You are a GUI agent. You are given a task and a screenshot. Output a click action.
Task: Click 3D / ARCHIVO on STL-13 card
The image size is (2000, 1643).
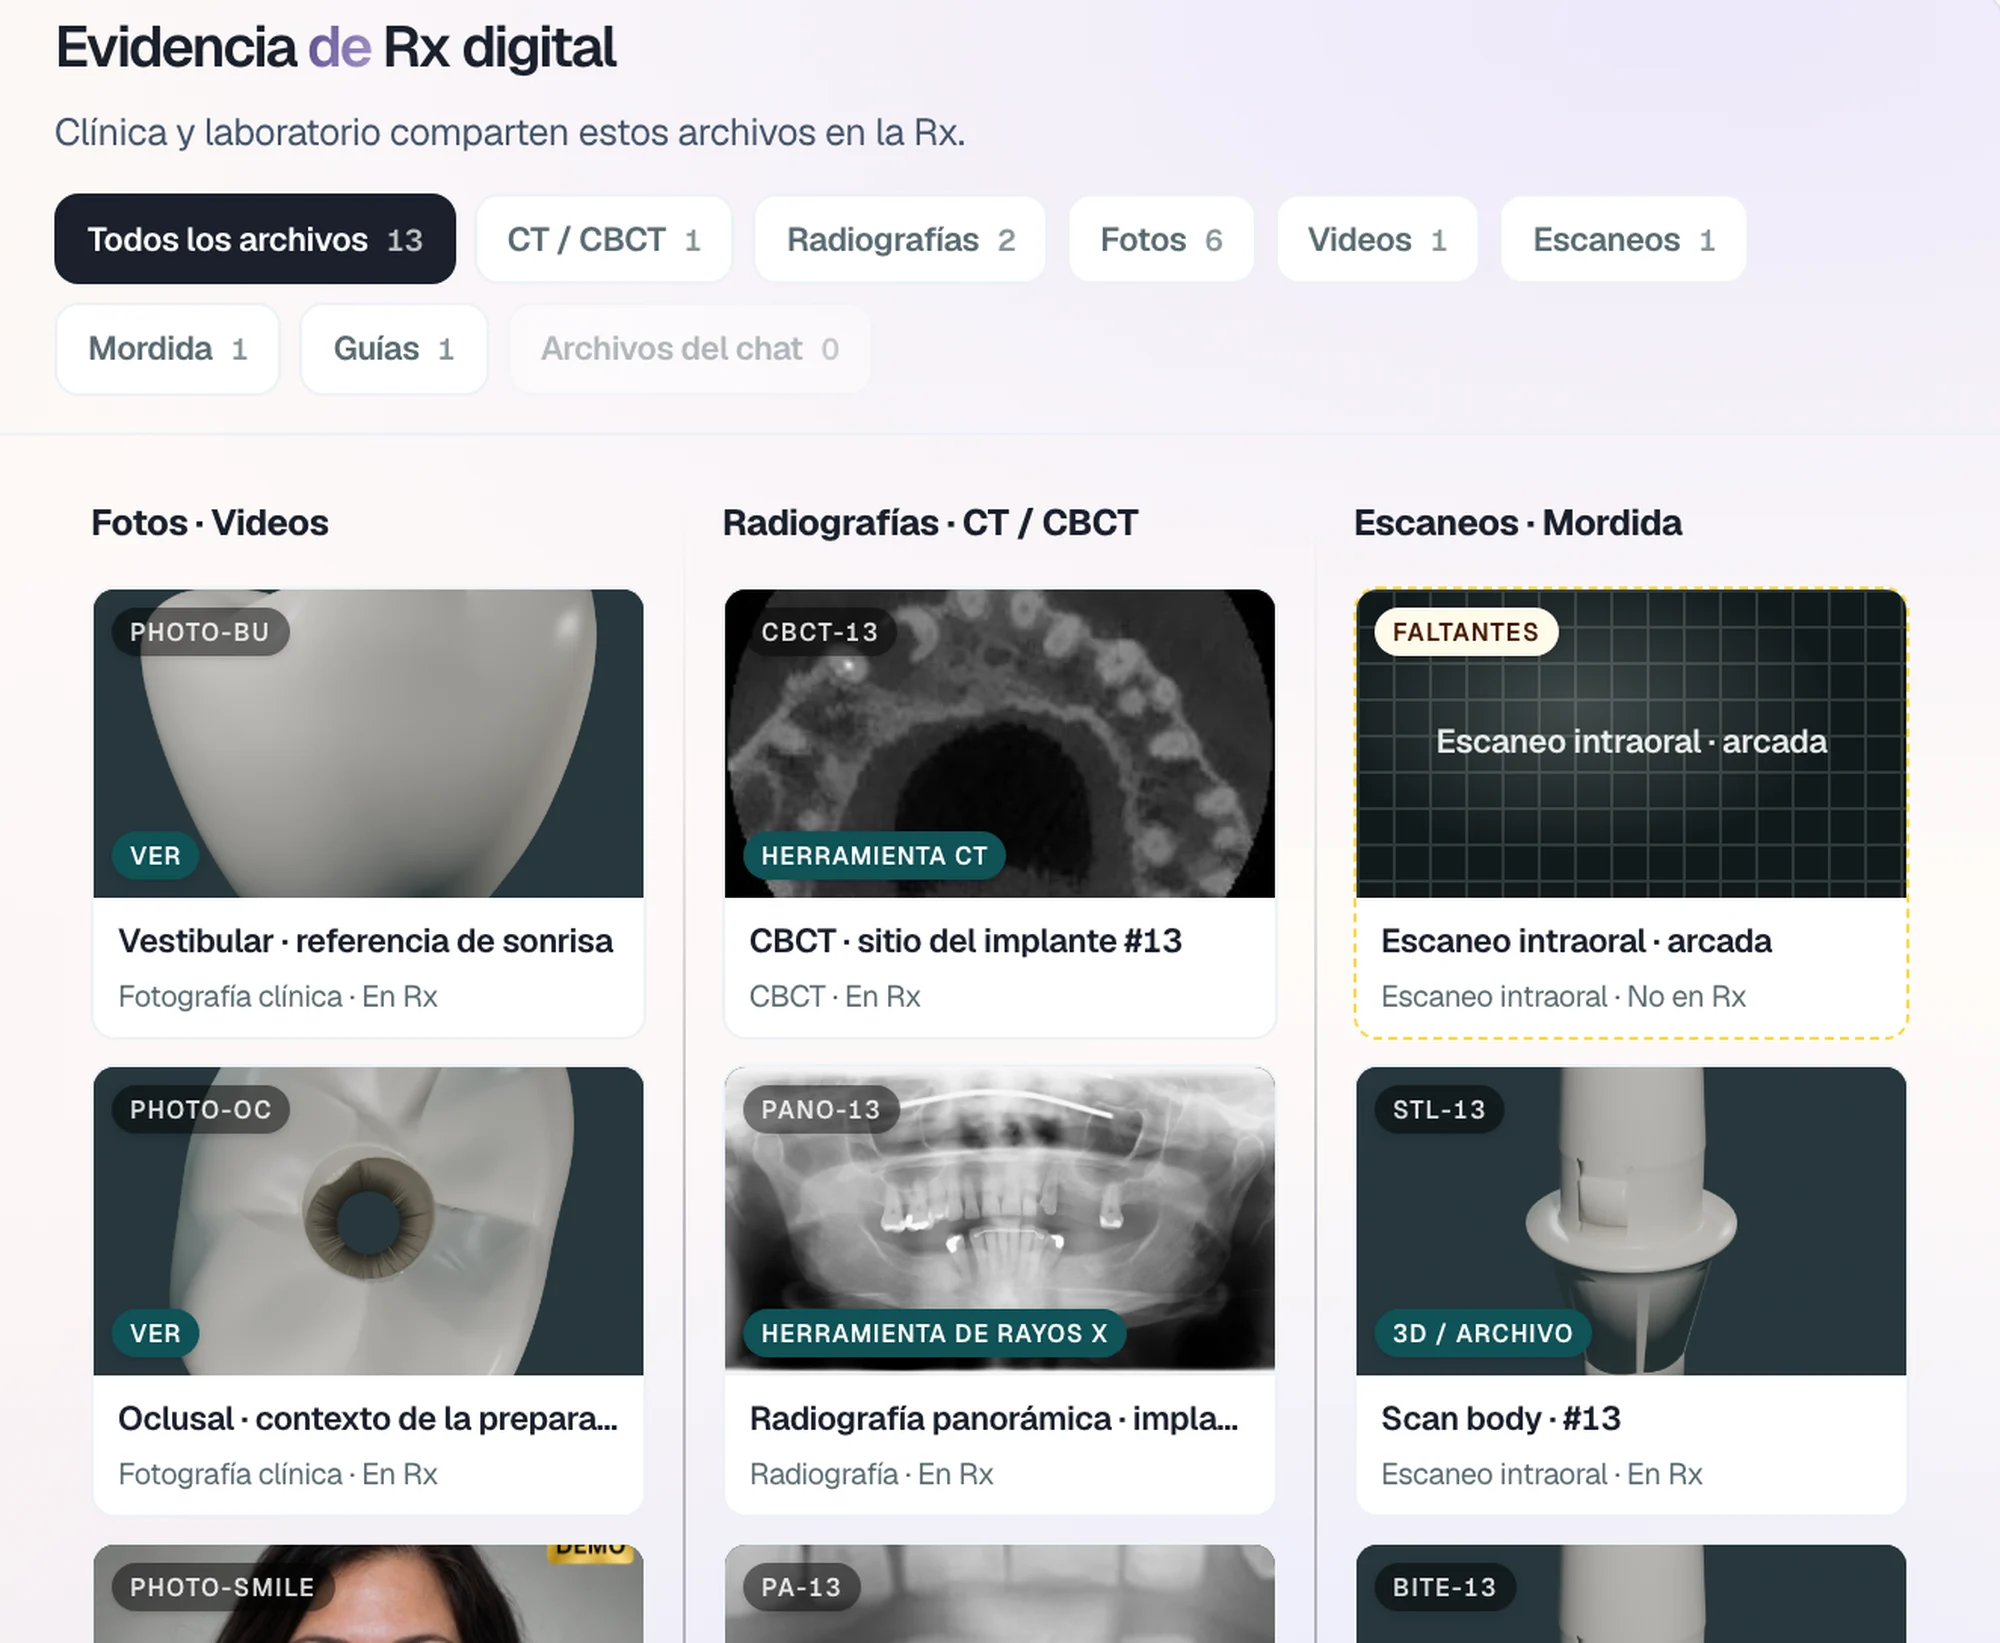pyautogui.click(x=1482, y=1333)
